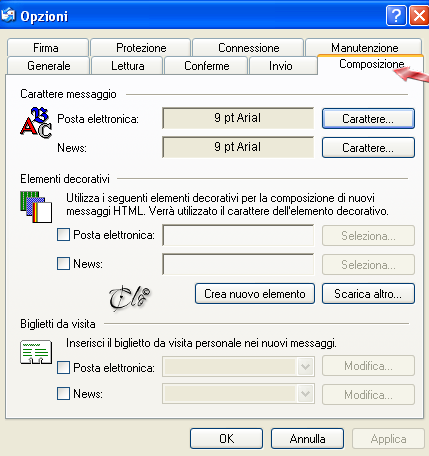Switch to the Lettura tab
The height and width of the screenshot is (456, 429).
(x=127, y=65)
